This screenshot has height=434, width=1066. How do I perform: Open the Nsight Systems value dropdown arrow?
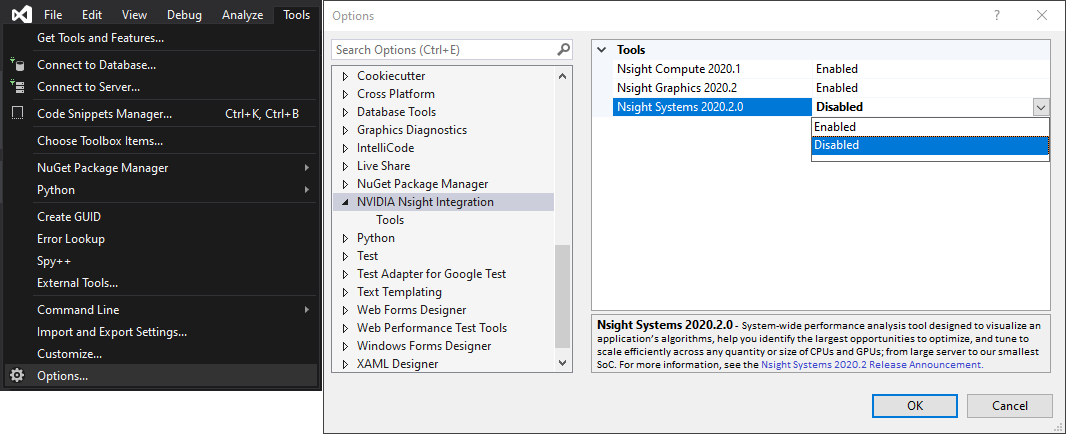(x=1040, y=108)
